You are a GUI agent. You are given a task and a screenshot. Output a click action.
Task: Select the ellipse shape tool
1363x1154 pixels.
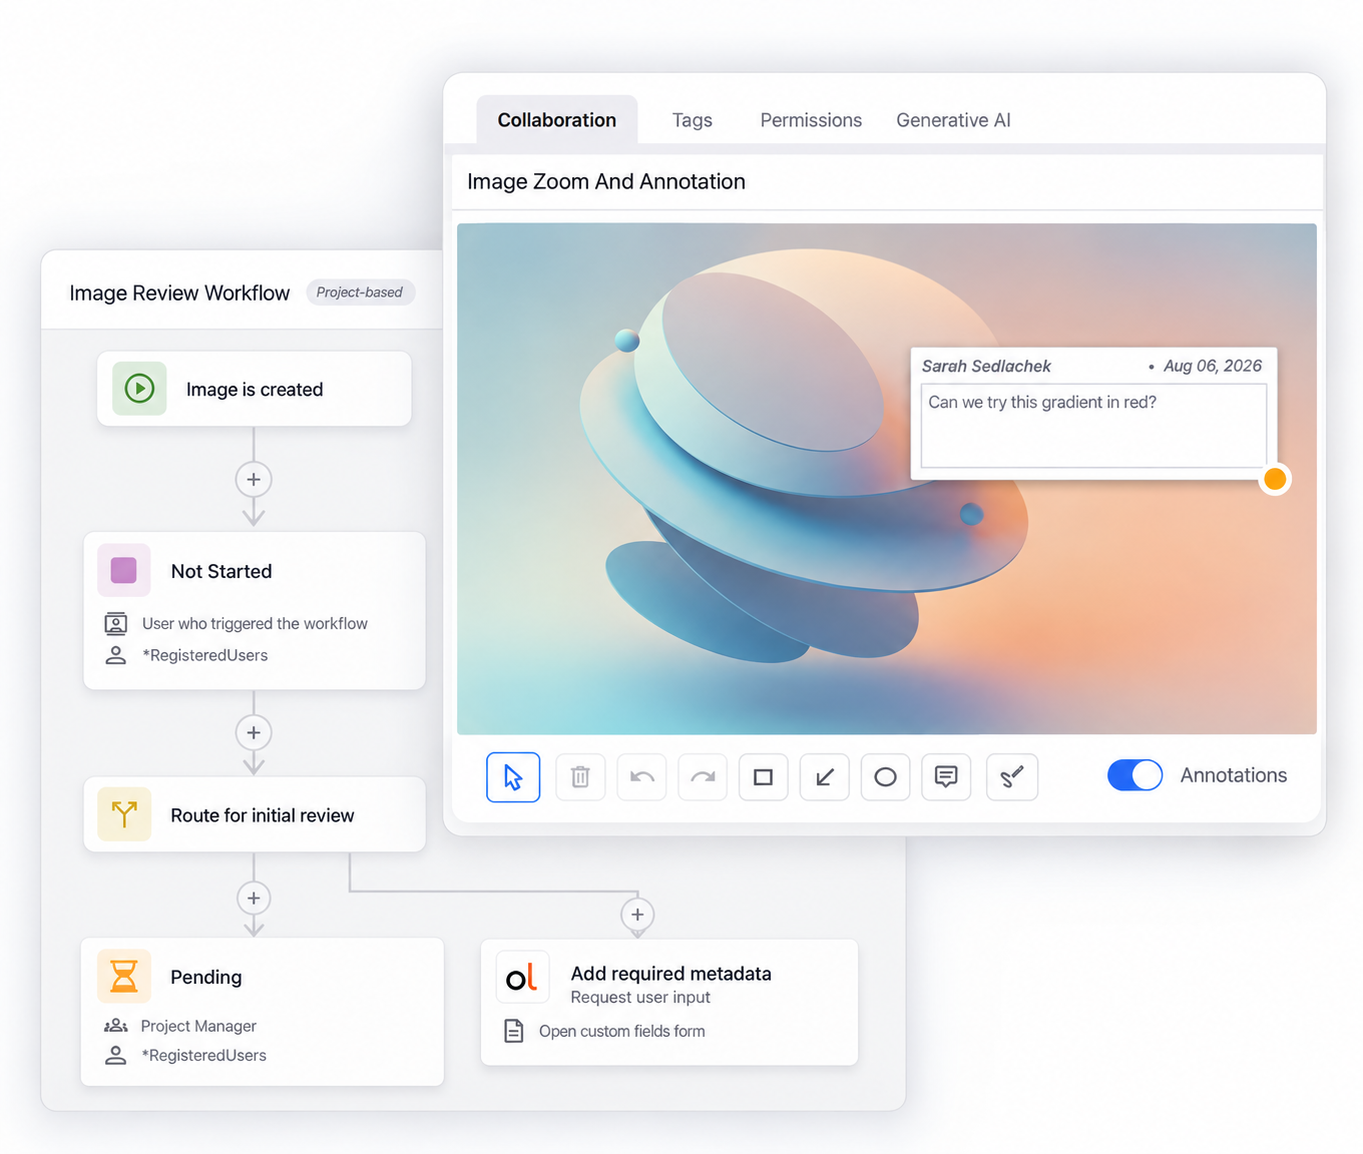tap(885, 777)
